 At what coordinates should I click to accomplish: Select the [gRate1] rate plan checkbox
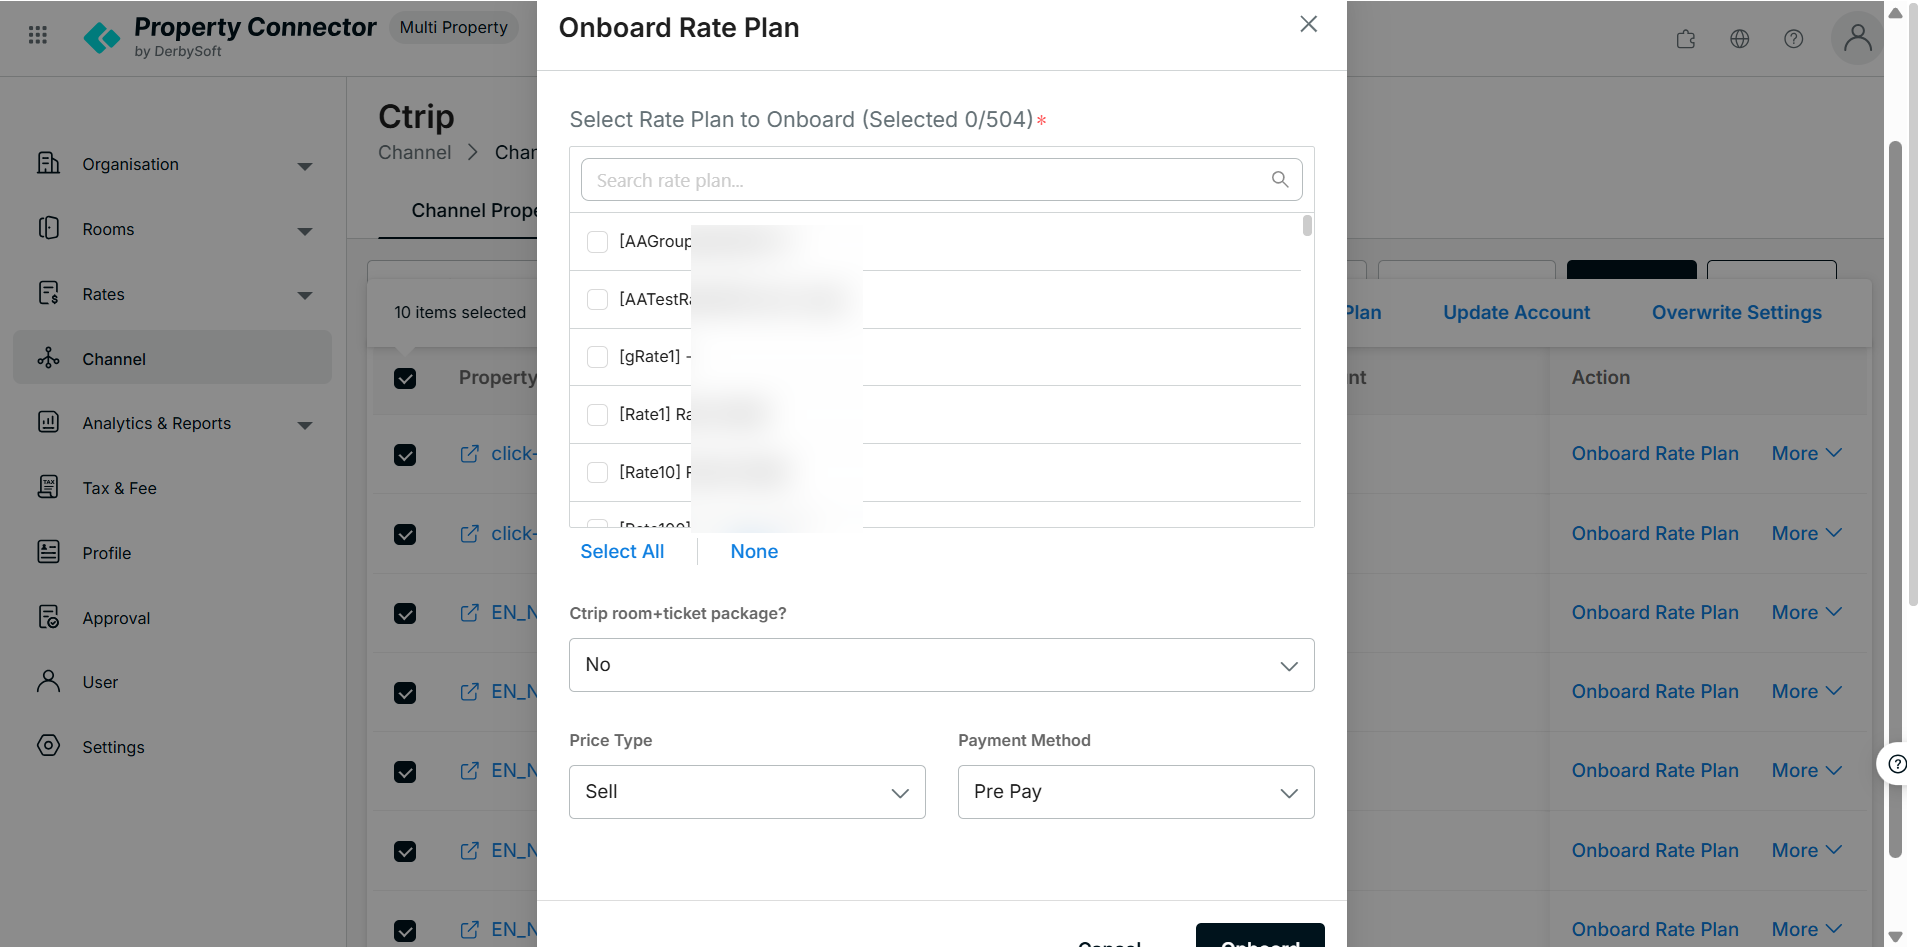click(x=597, y=357)
